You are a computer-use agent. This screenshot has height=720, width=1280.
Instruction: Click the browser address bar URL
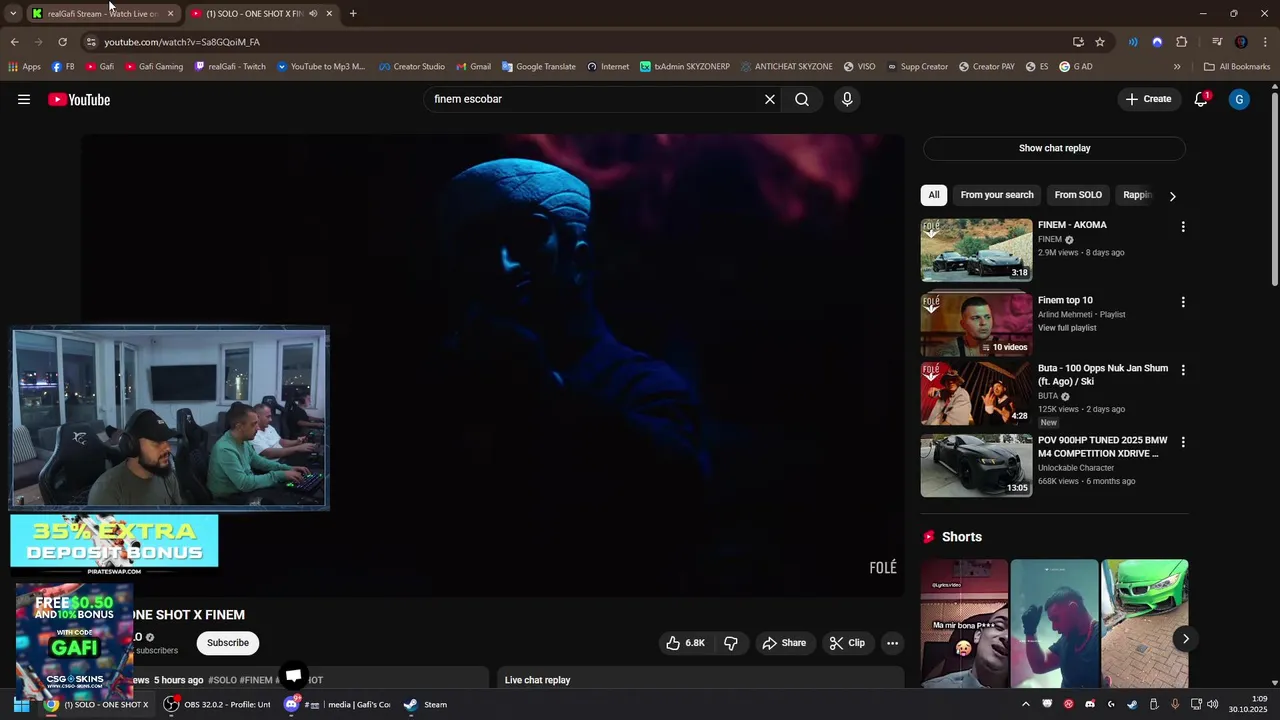tap(182, 42)
